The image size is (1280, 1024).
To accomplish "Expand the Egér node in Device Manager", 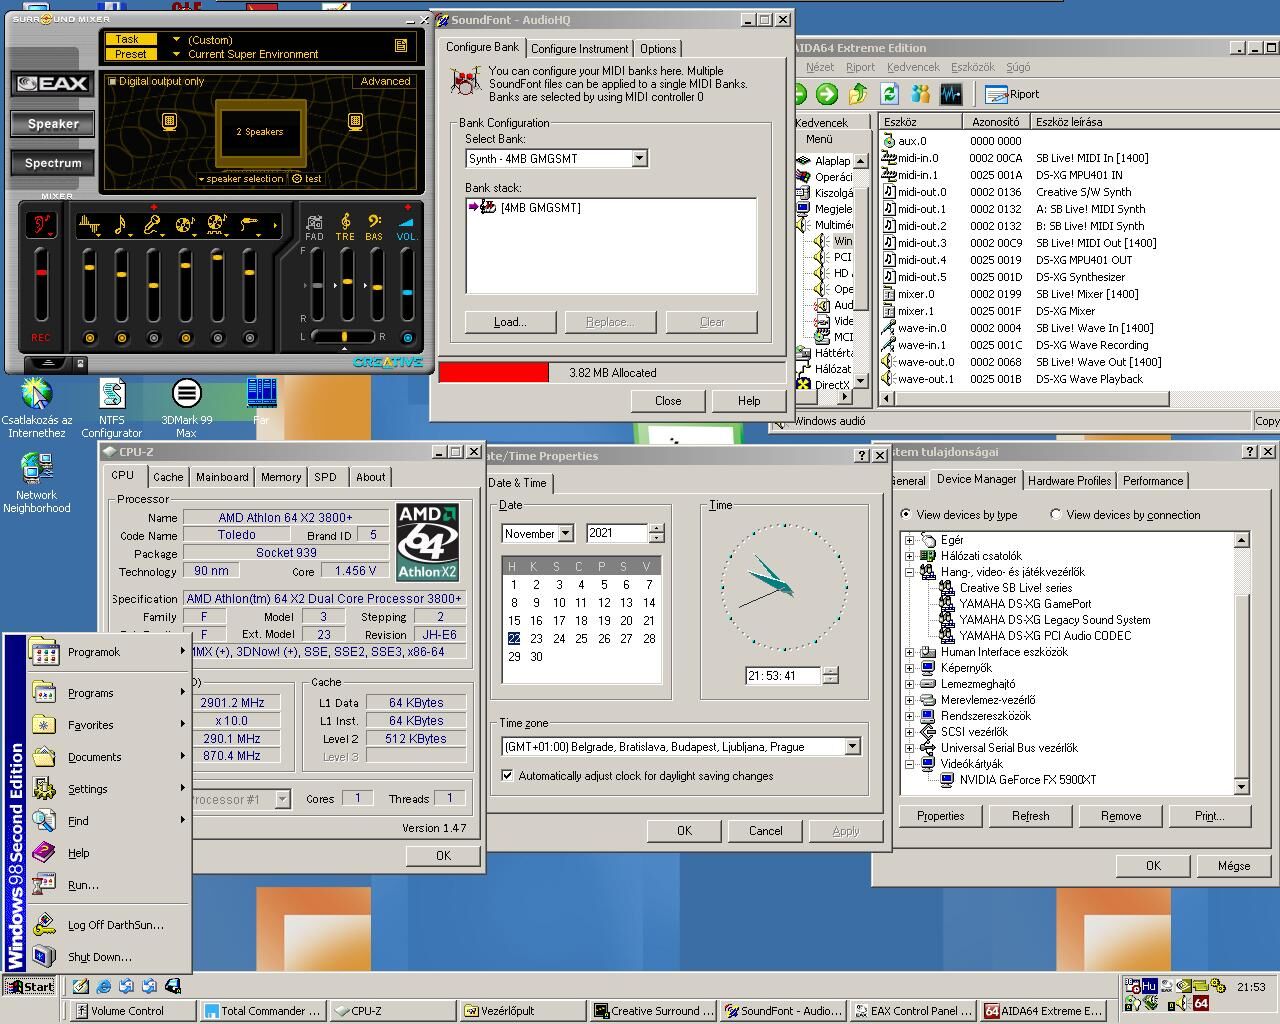I will click(x=910, y=540).
